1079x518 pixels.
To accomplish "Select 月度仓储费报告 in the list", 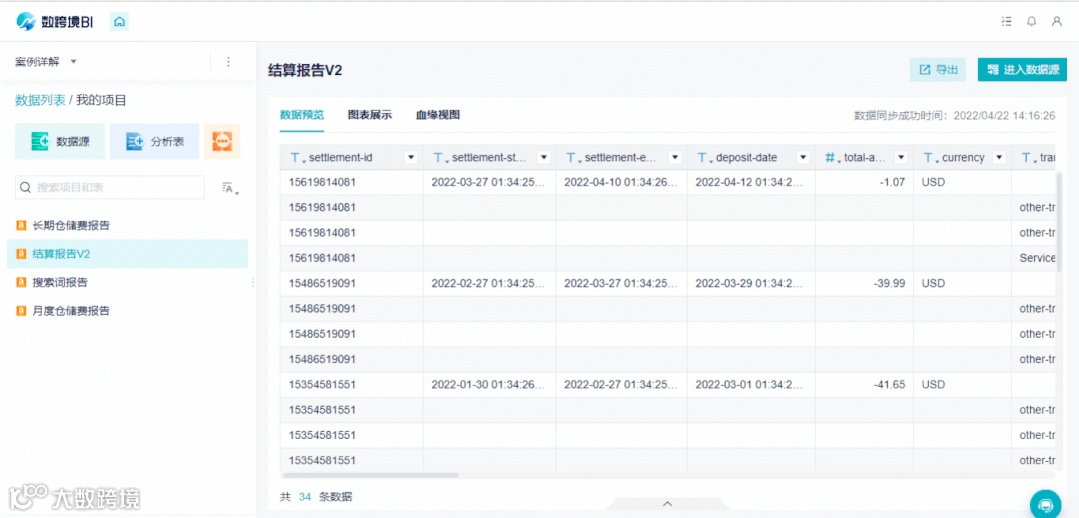I will click(127, 311).
